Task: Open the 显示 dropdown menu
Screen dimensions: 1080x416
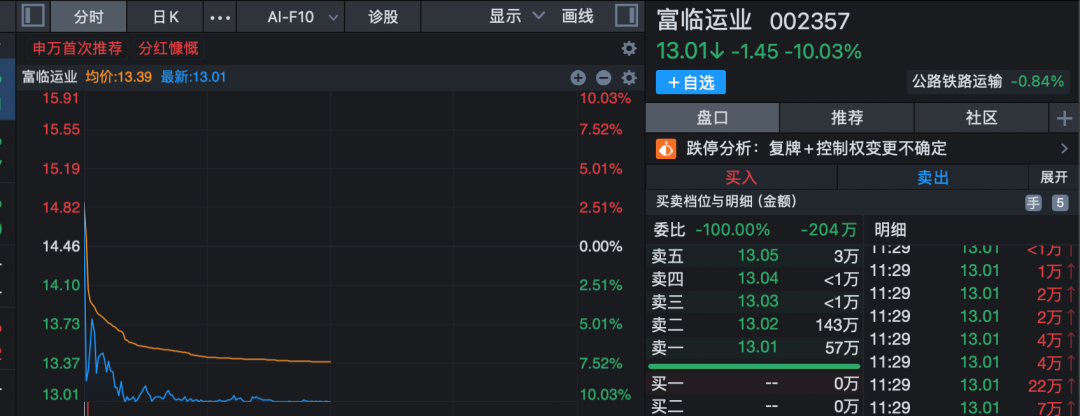Action: coord(517,16)
